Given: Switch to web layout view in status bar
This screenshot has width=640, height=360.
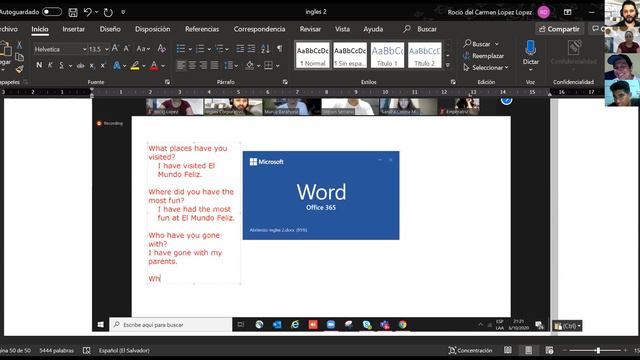Looking at the screenshot, I should point(549,350).
